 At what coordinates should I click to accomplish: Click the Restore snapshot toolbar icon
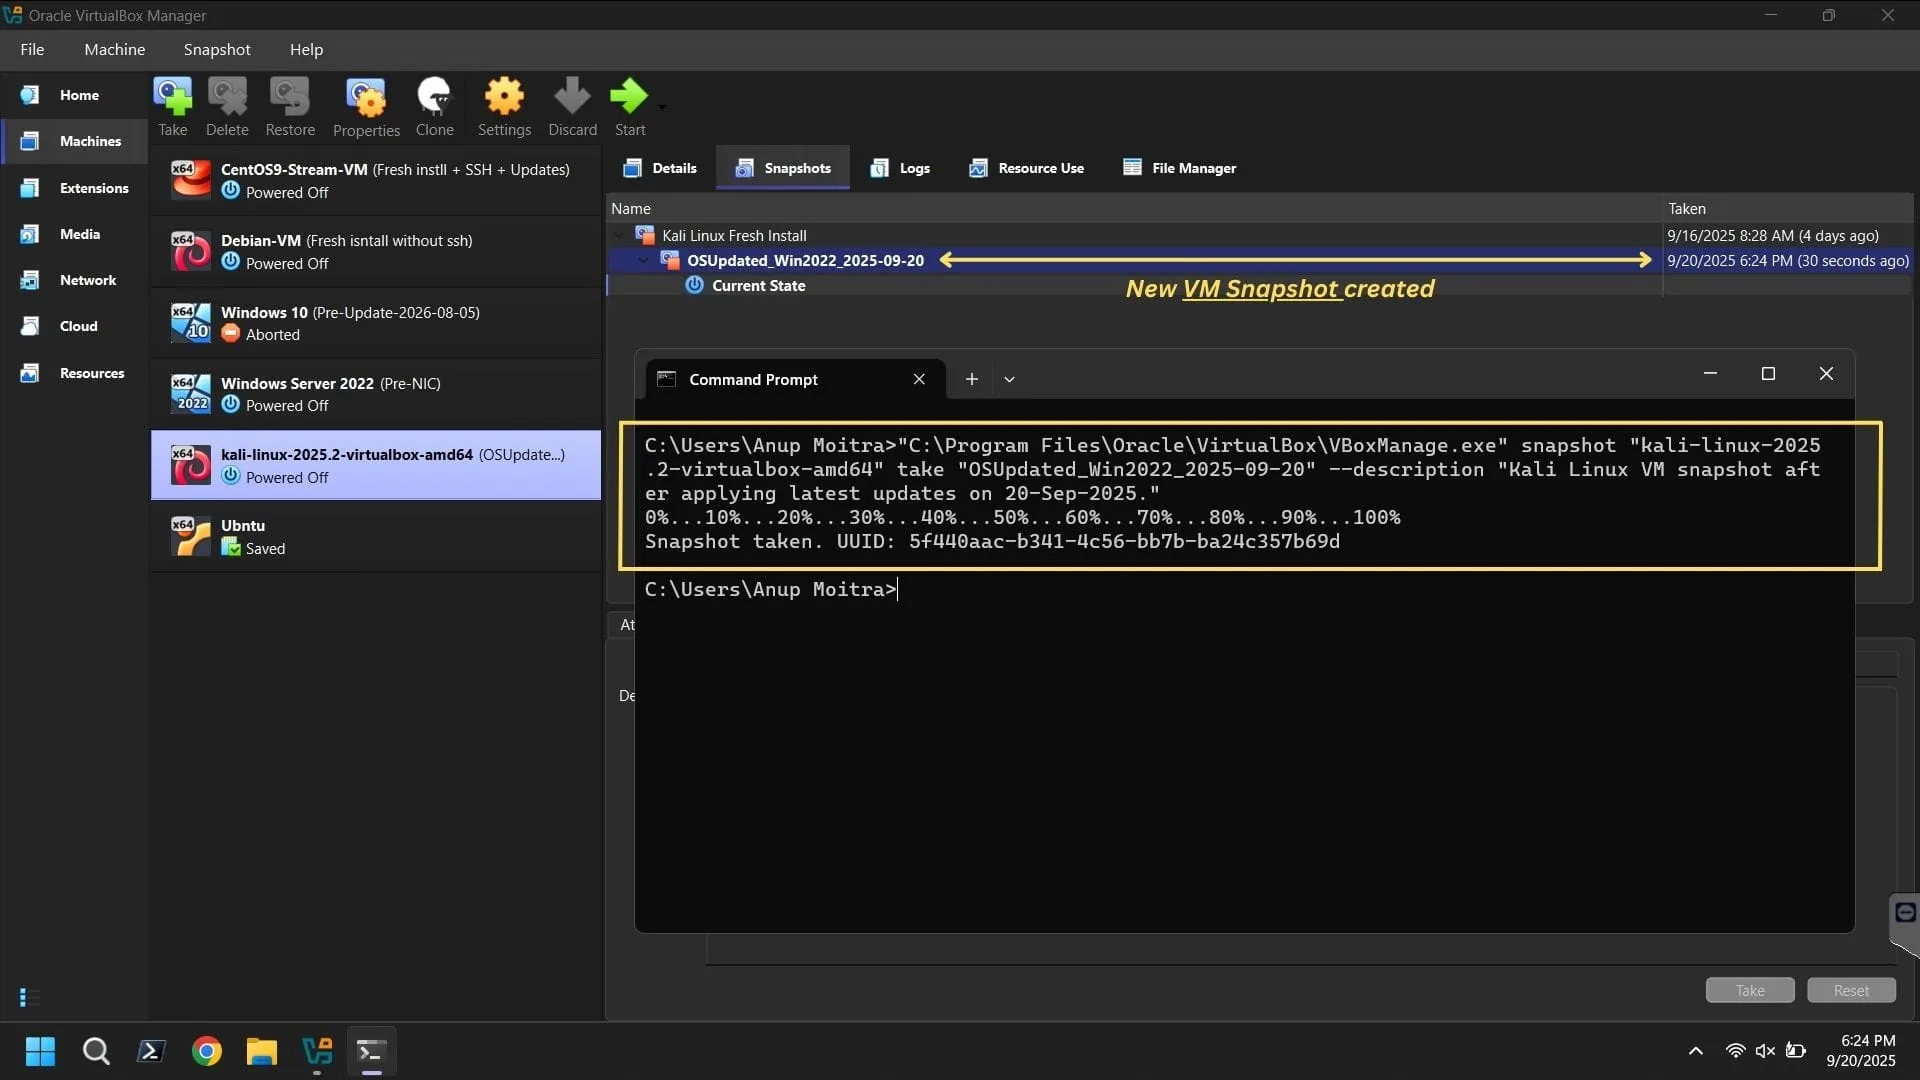289,105
